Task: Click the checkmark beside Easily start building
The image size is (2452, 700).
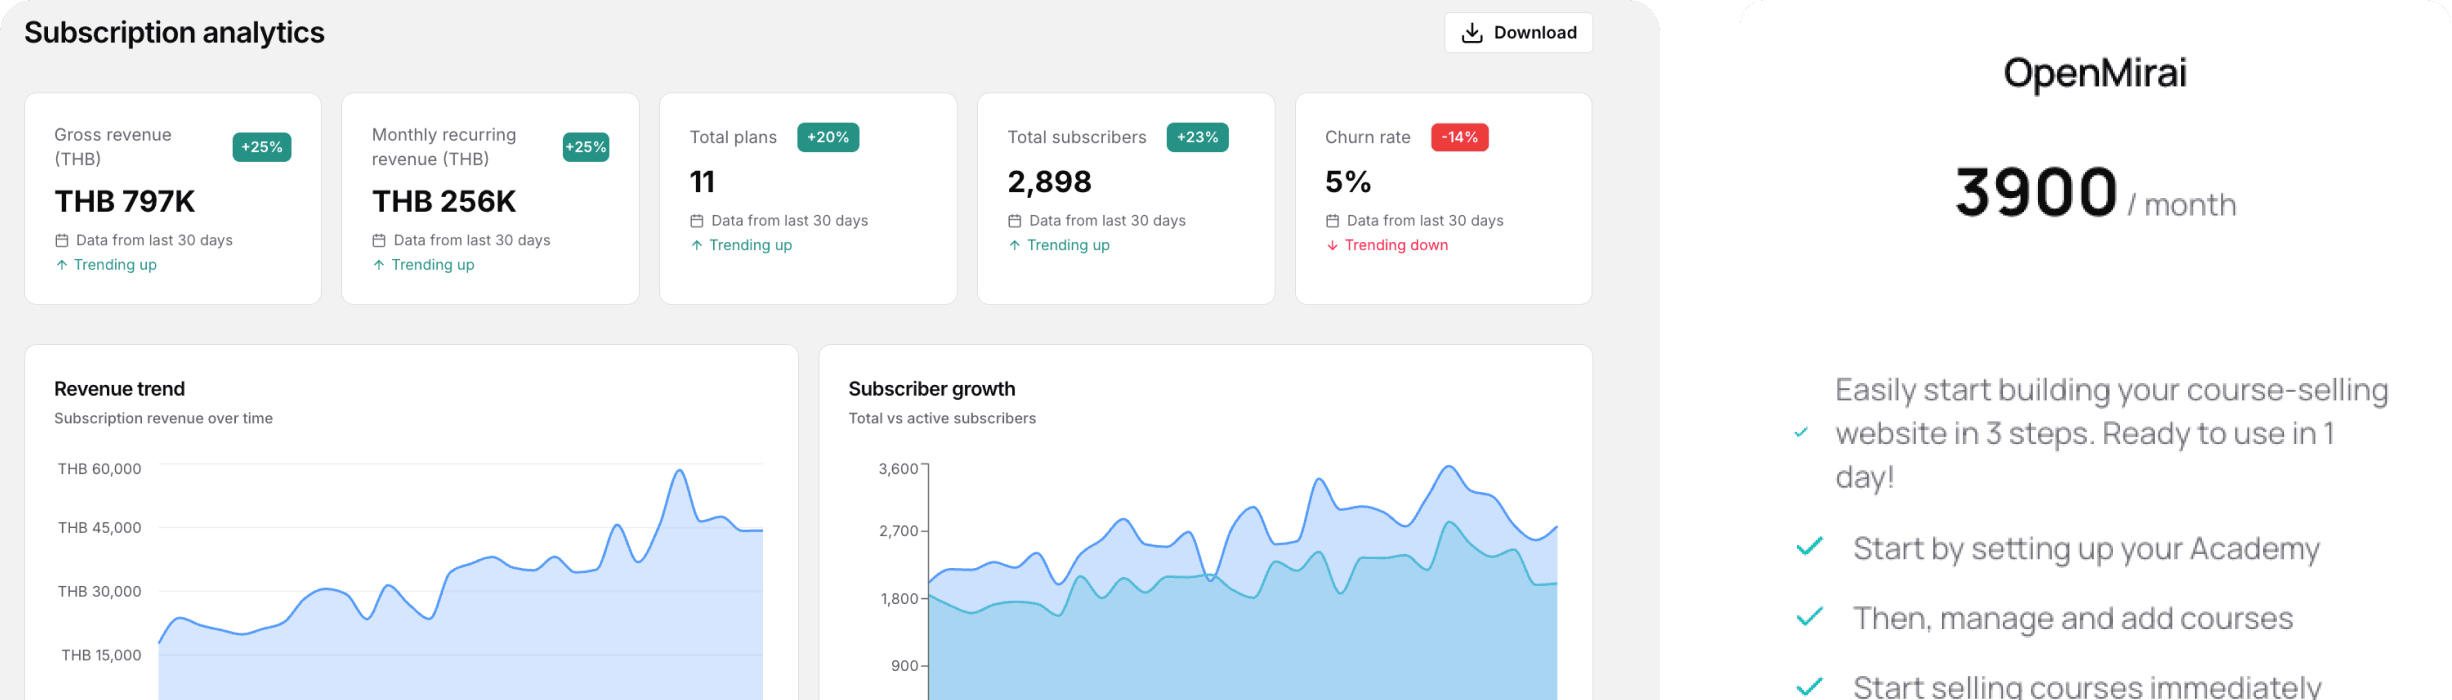Action: [x=1801, y=433]
